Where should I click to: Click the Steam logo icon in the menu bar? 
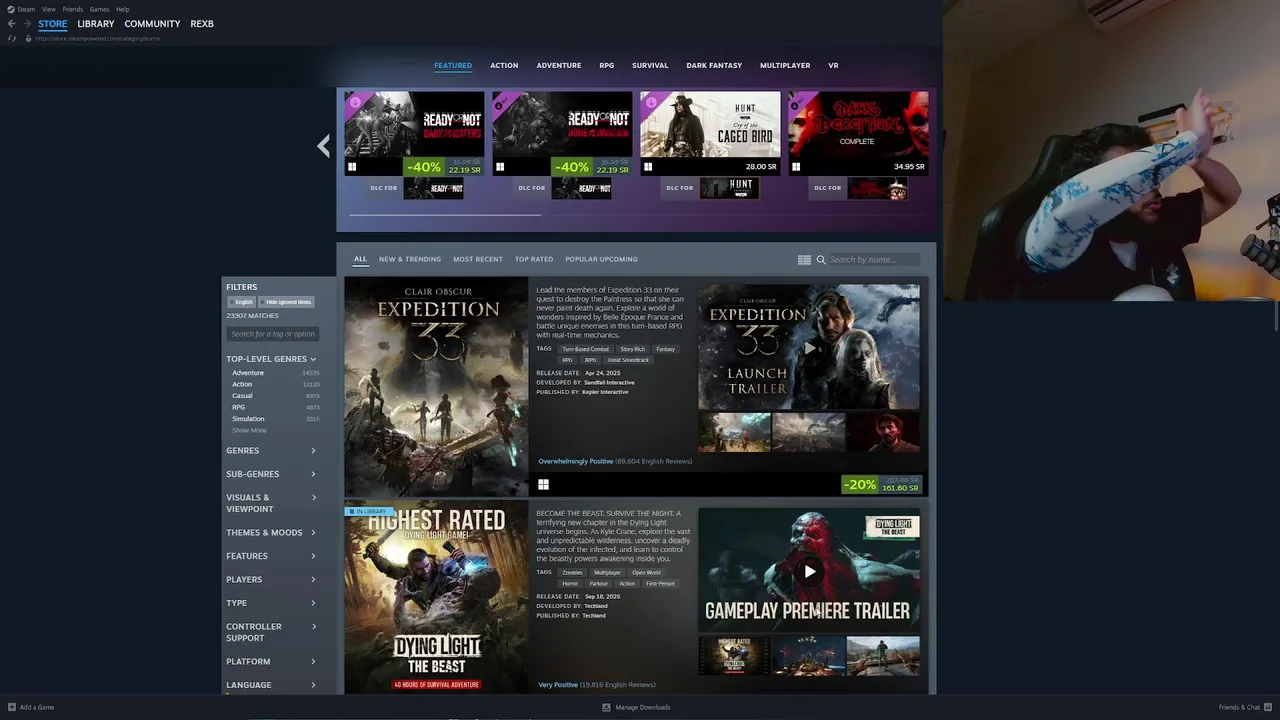(x=11, y=9)
